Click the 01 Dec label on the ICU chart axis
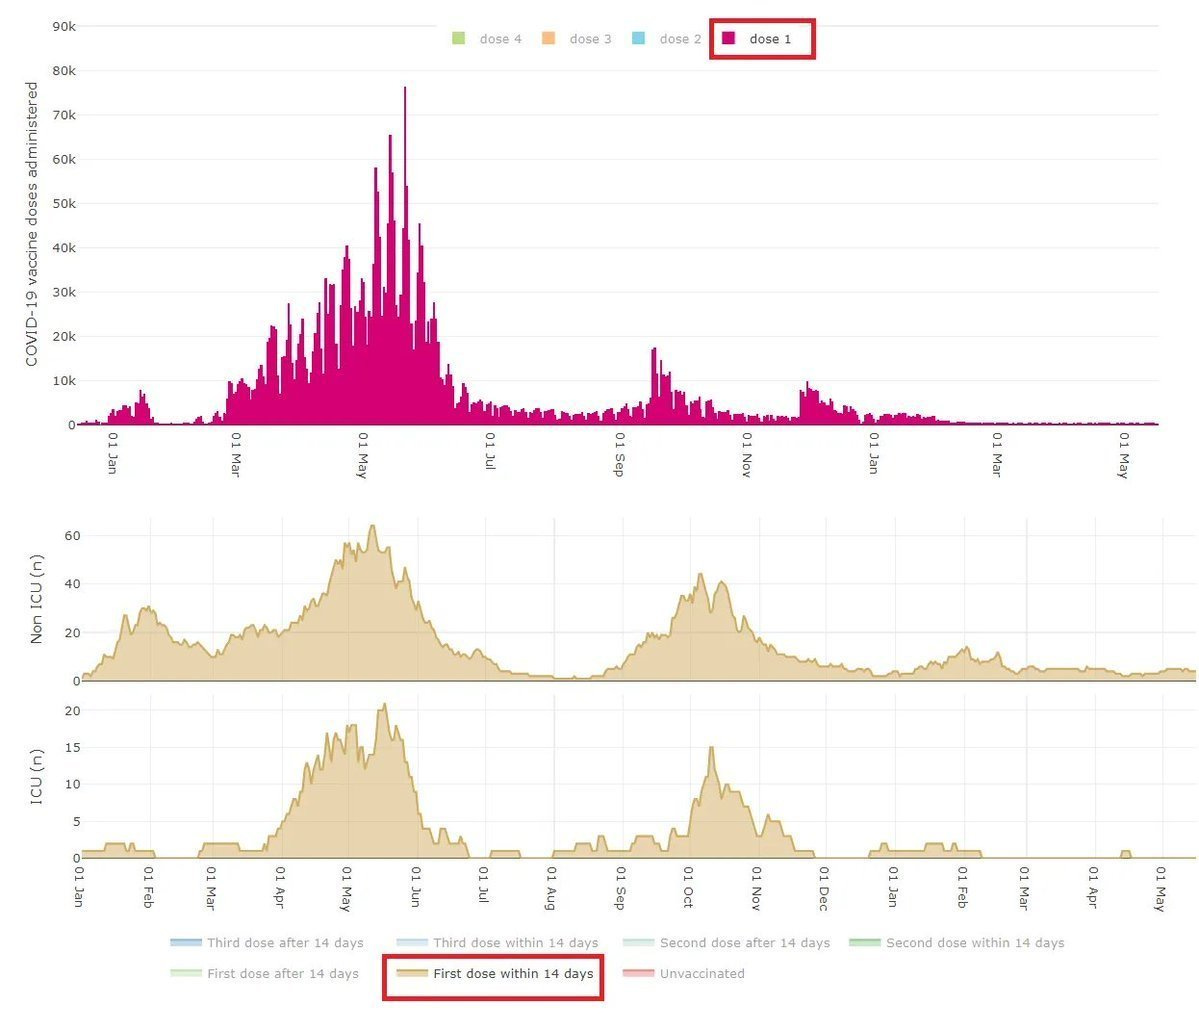This screenshot has height=1030, width=1199. [824, 888]
